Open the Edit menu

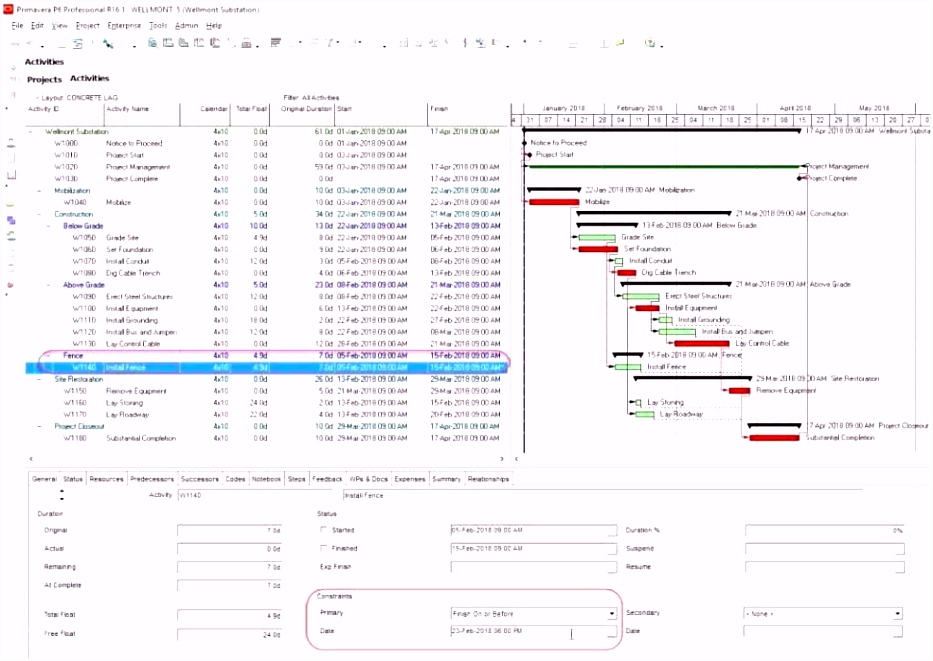click(x=37, y=26)
